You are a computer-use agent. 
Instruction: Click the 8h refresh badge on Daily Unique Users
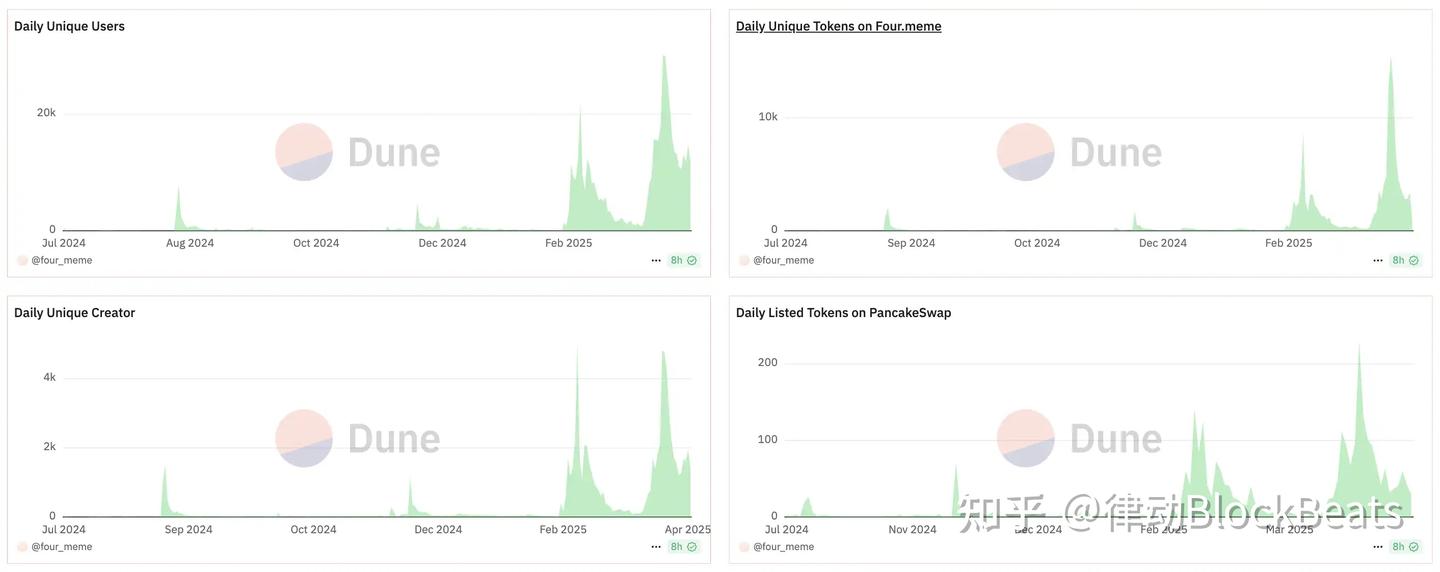[684, 260]
